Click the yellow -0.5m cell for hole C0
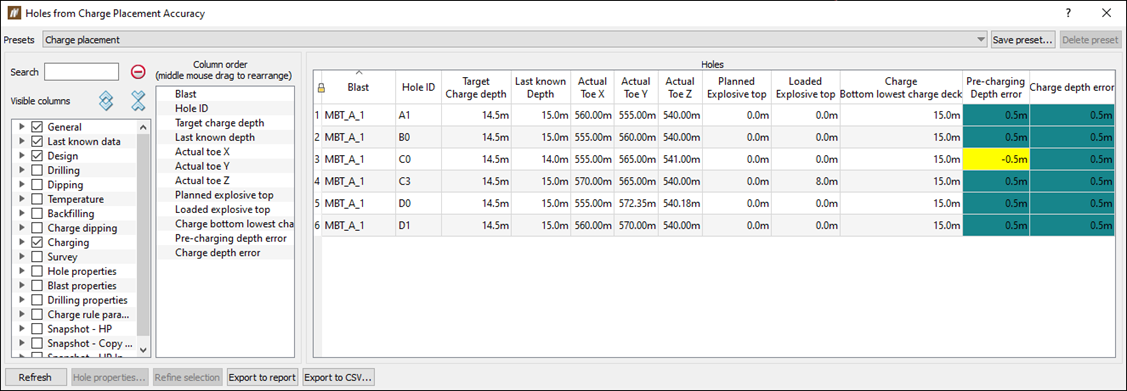Viewport: 1127px width, 391px height. pos(995,160)
